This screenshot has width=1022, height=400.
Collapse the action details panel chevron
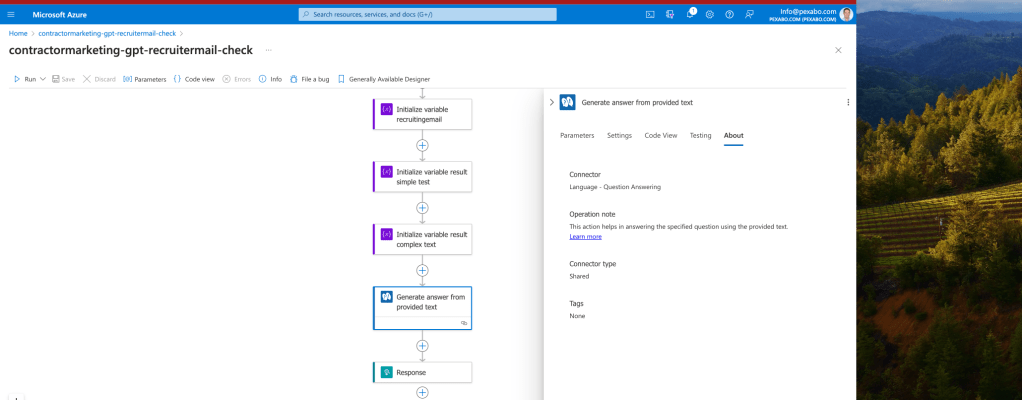point(551,102)
